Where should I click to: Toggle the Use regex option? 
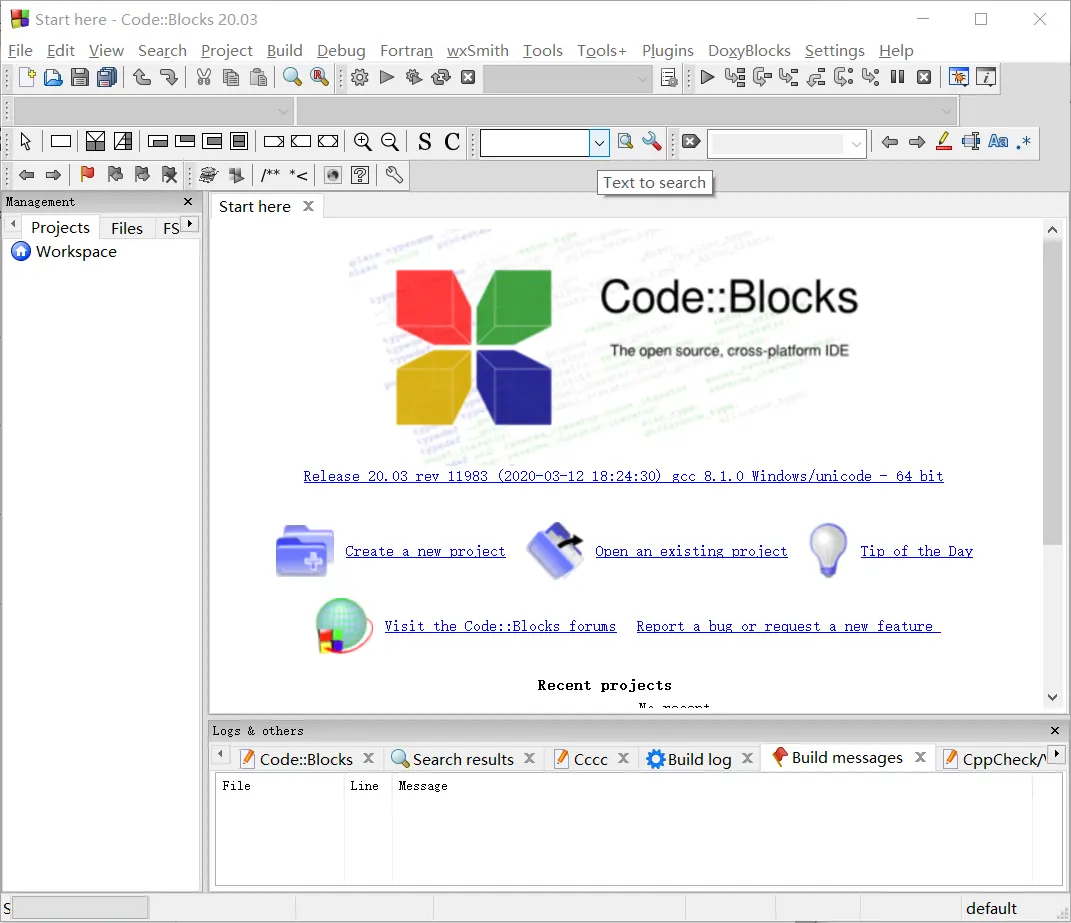click(1024, 141)
